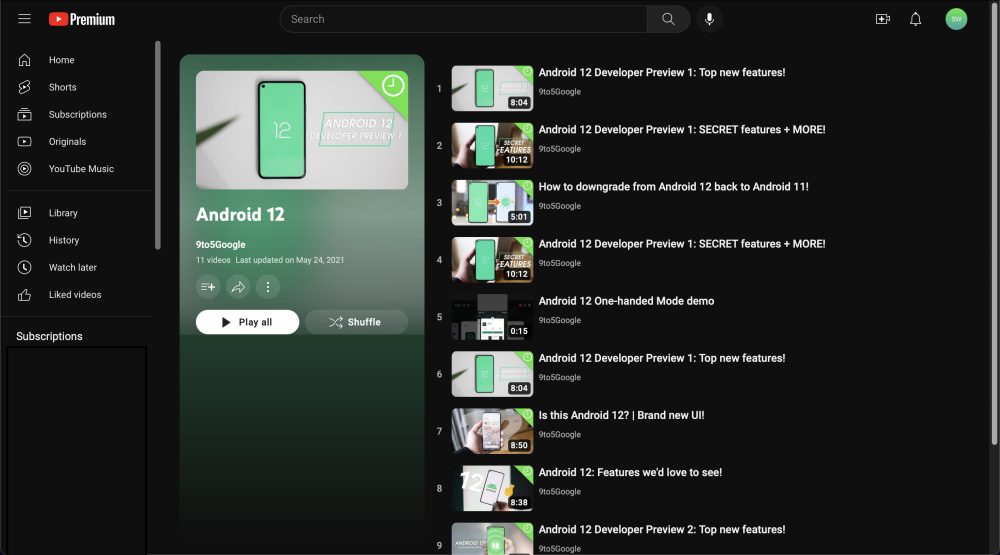The width and height of the screenshot is (1000, 555).
Task: Open the Create video icon
Action: point(883,19)
